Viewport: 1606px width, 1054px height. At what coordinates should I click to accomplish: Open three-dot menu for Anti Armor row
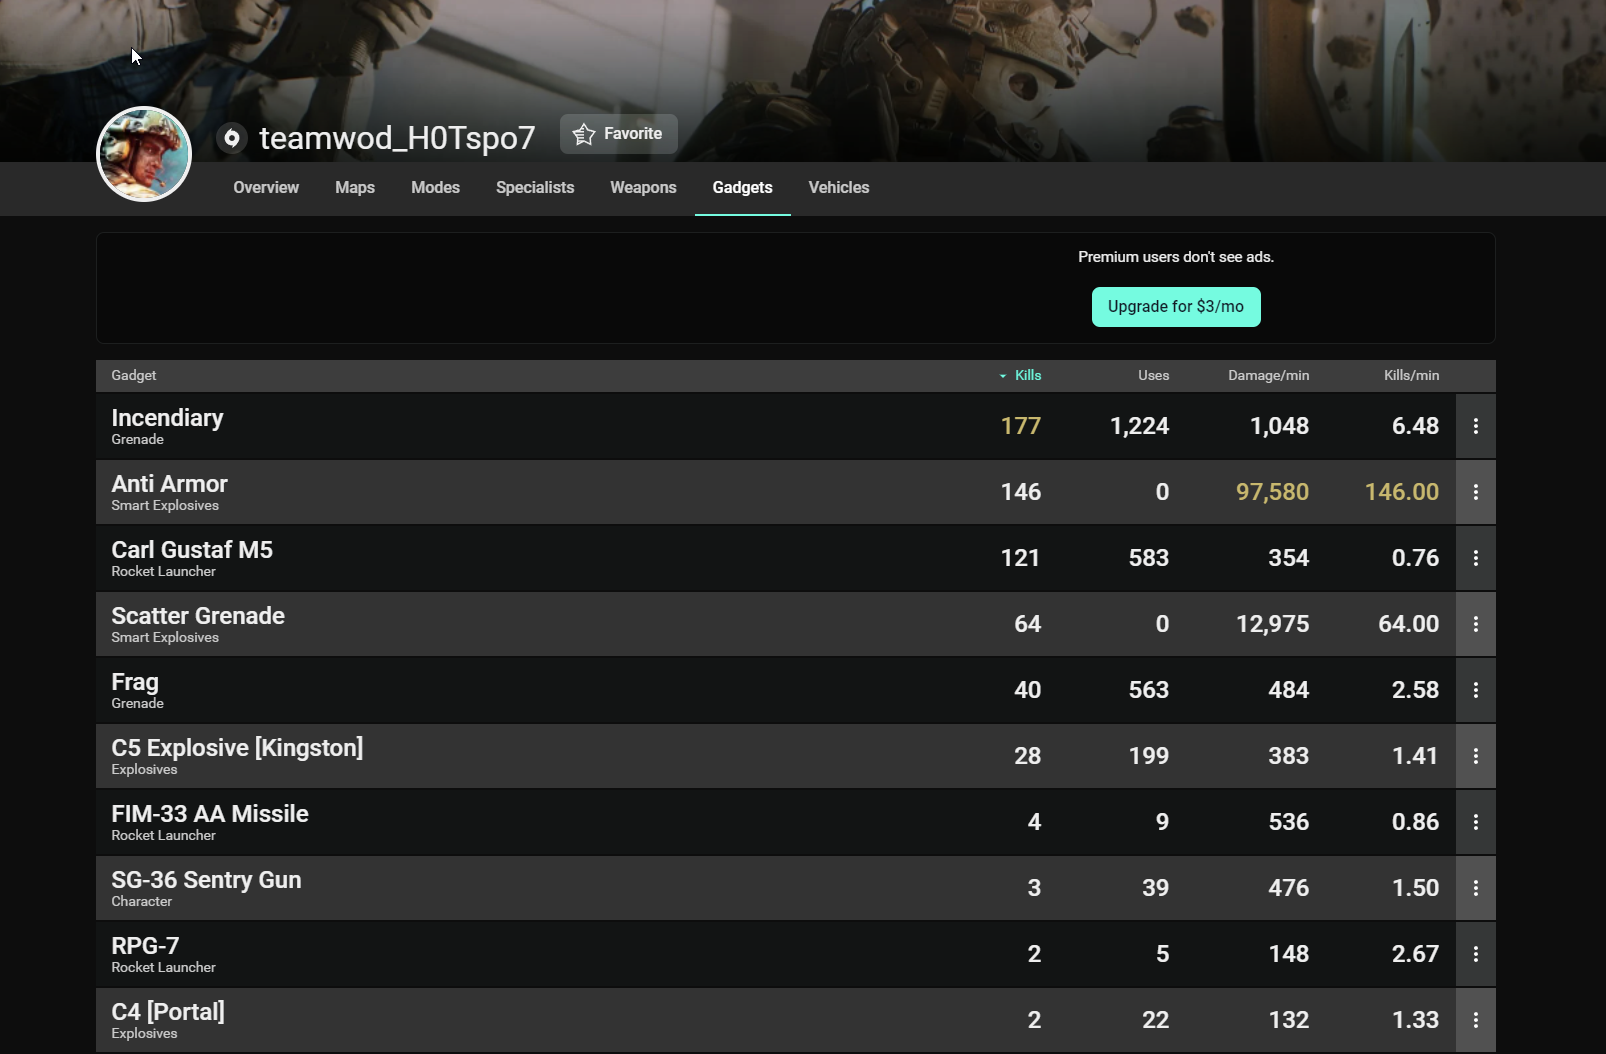(x=1475, y=492)
